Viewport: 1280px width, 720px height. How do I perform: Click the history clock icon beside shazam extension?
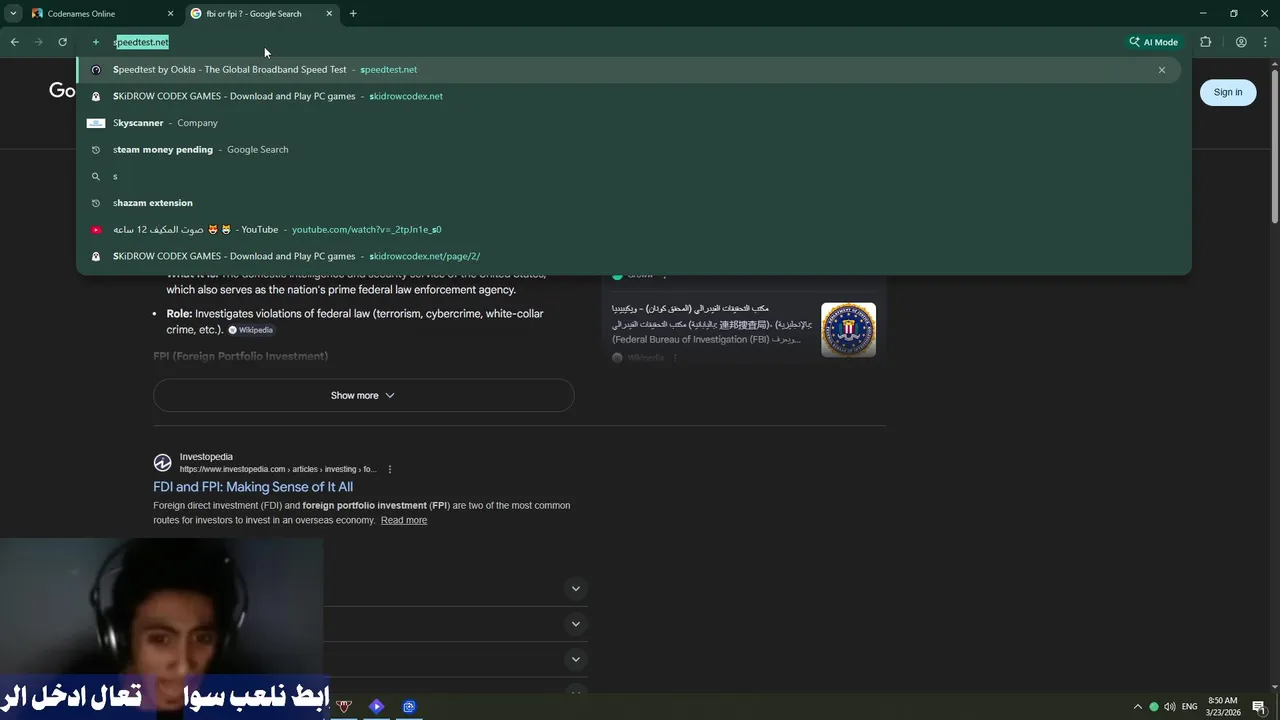[96, 203]
